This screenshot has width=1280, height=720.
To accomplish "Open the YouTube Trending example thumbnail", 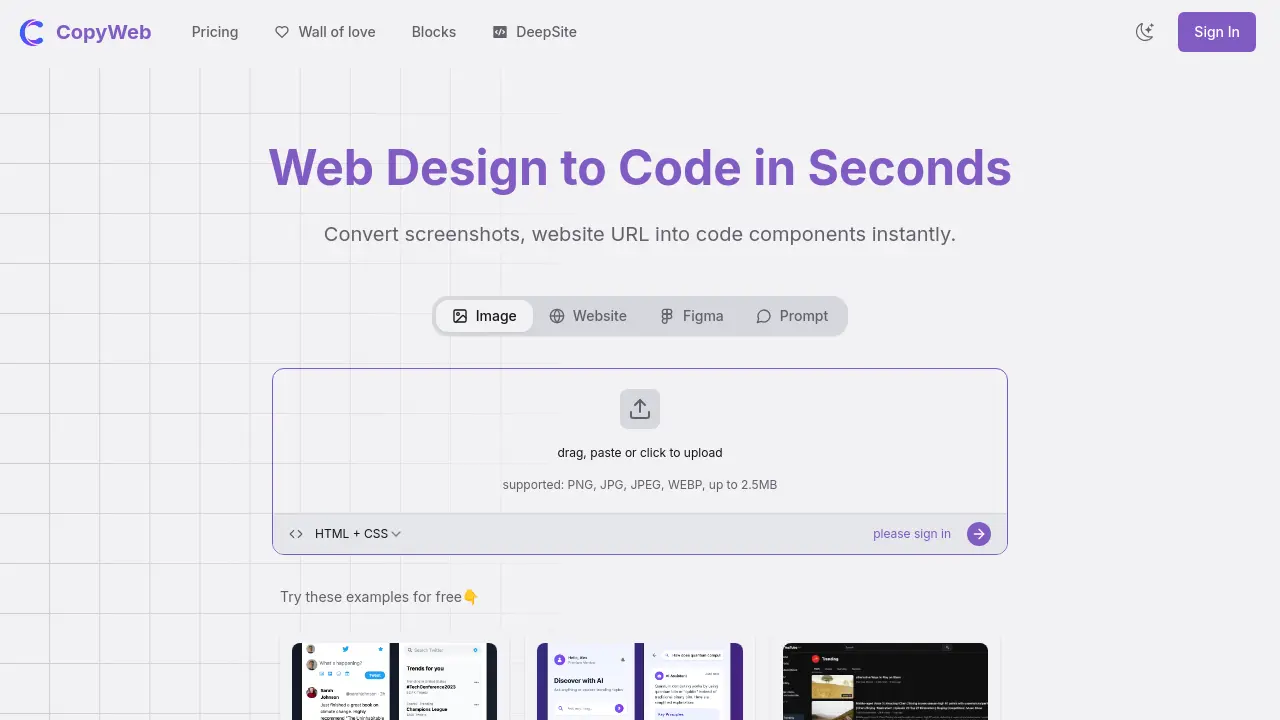I will click(x=885, y=681).
